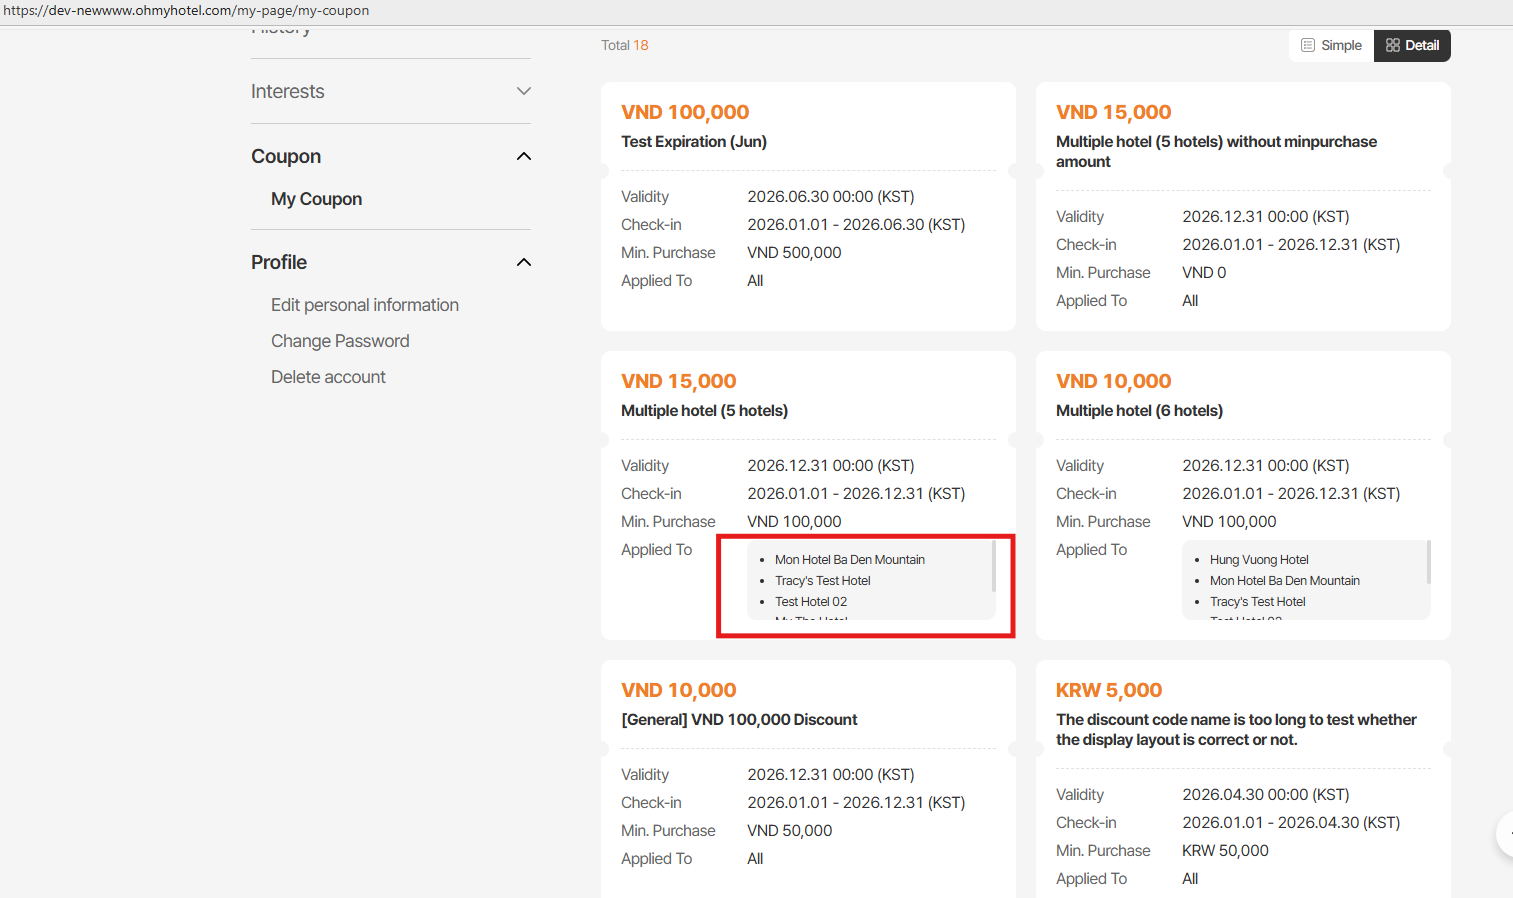
Task: Go to Change Password
Action: (340, 341)
